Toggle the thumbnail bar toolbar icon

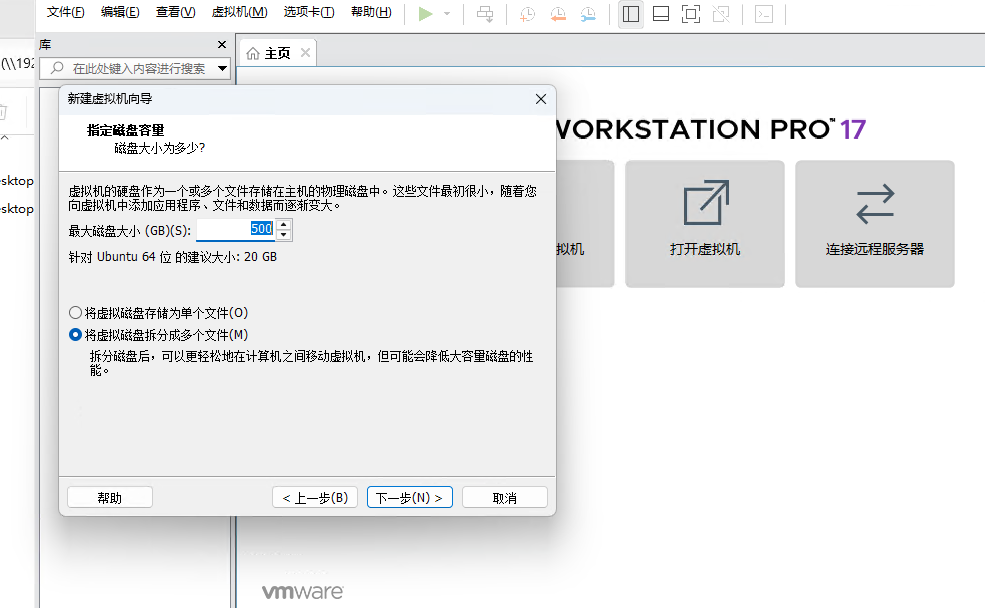tap(661, 14)
